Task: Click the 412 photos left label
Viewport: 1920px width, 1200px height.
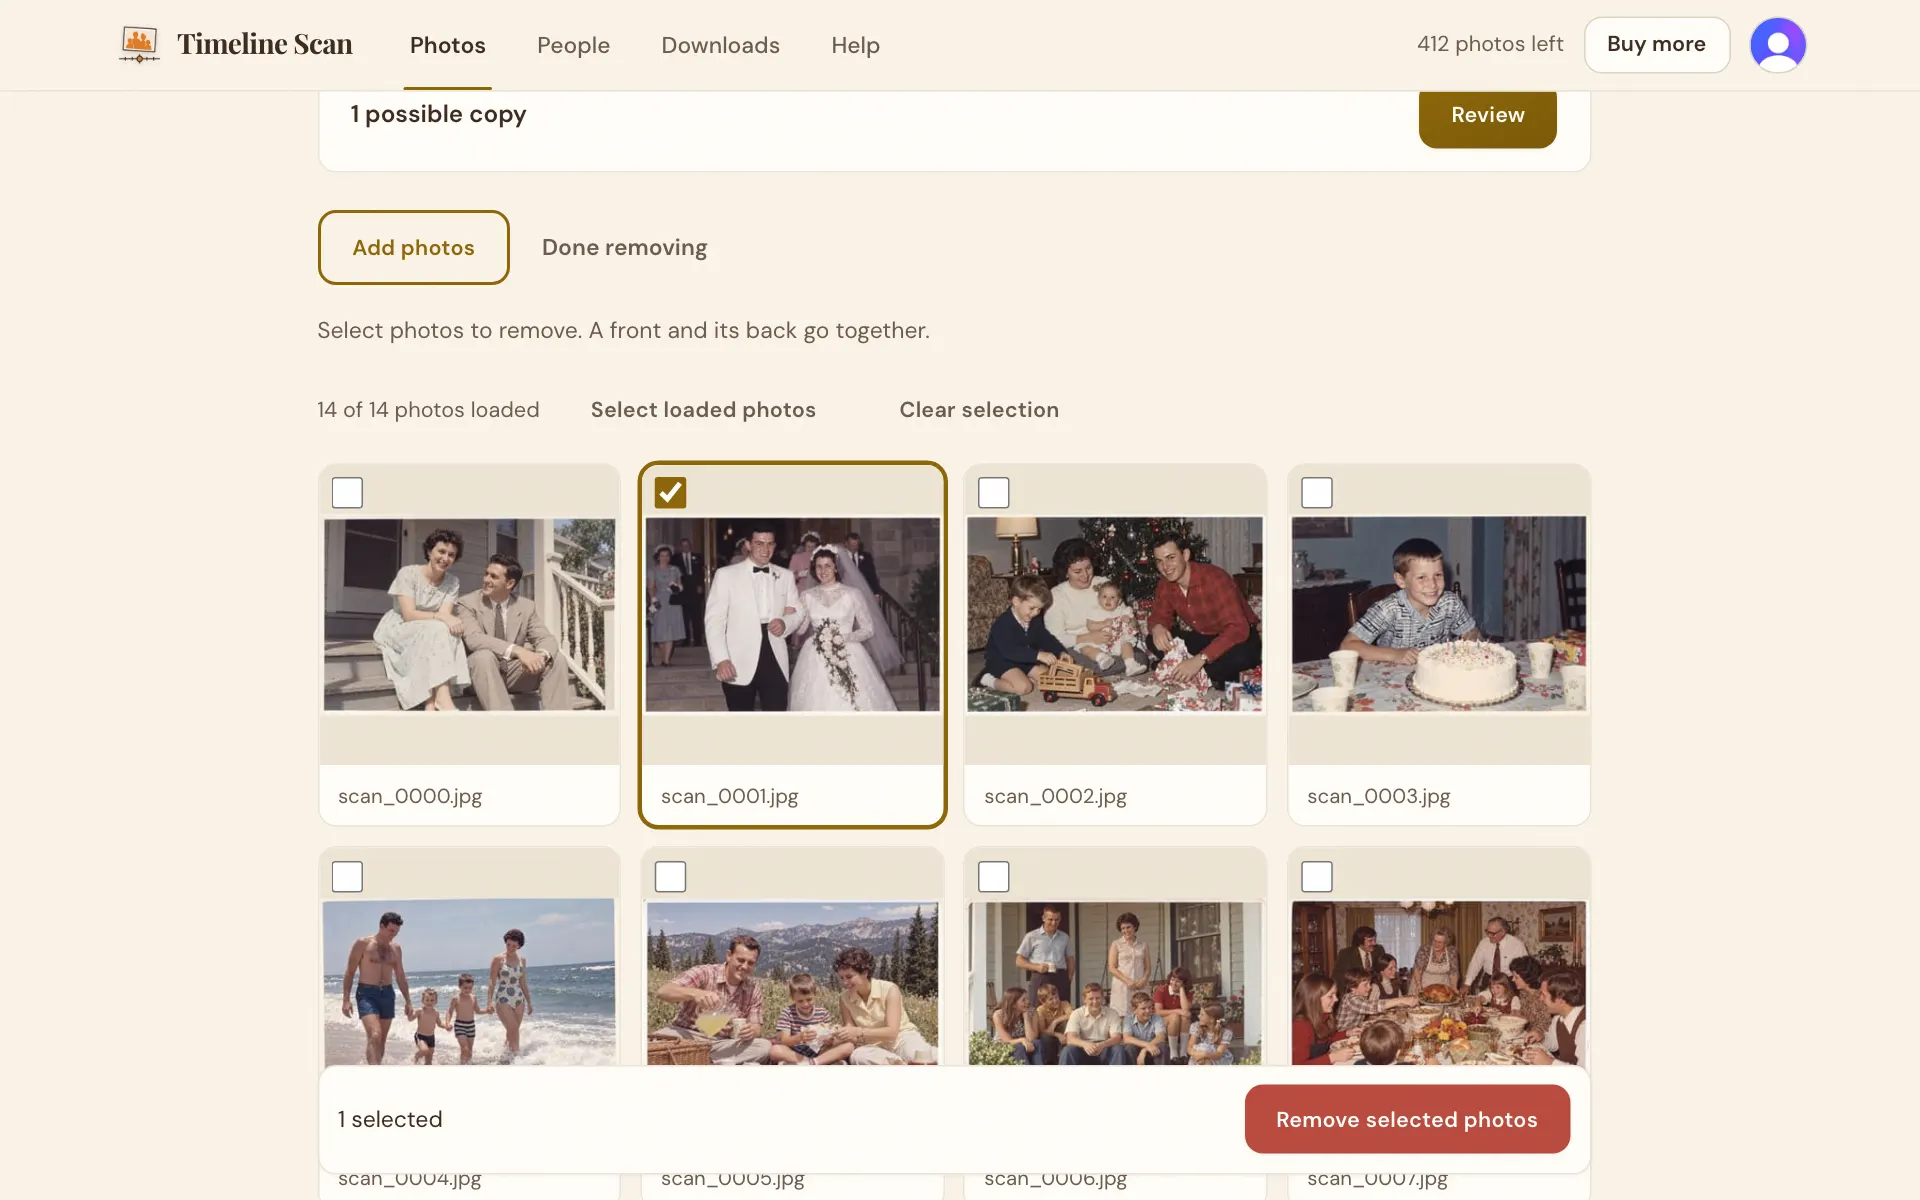Action: click(x=1489, y=44)
